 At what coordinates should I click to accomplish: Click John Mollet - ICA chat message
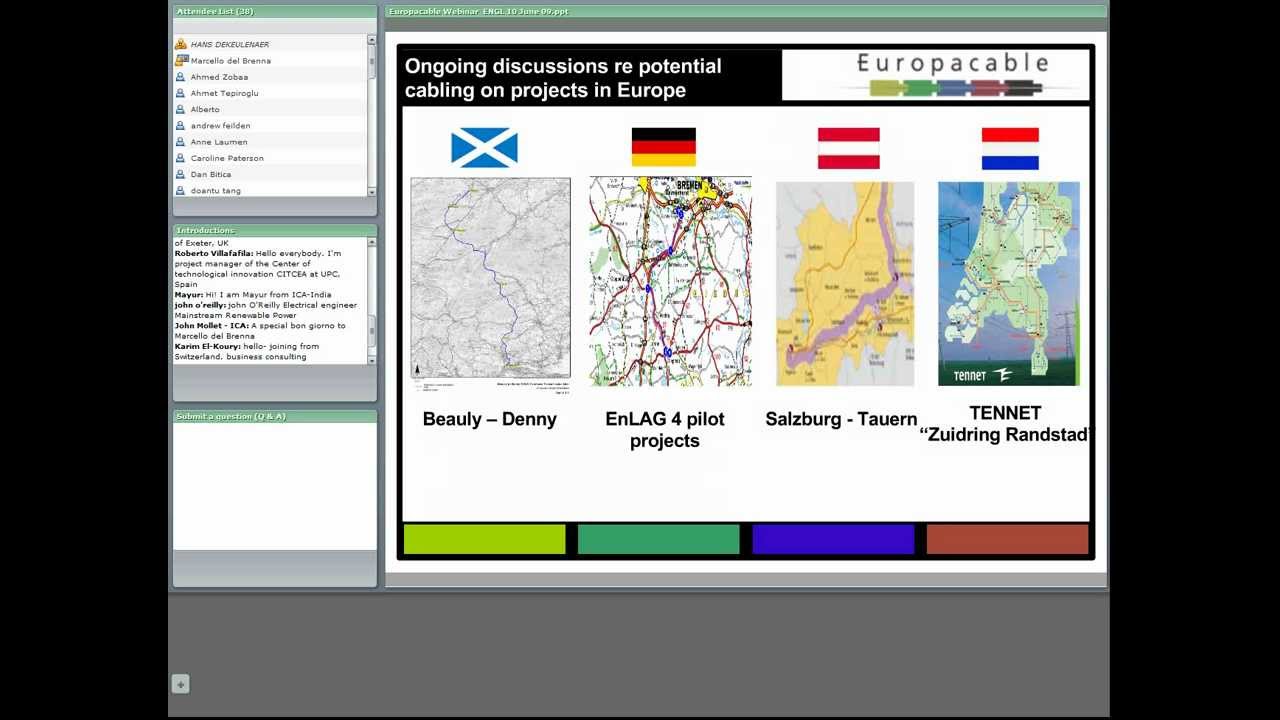260,331
